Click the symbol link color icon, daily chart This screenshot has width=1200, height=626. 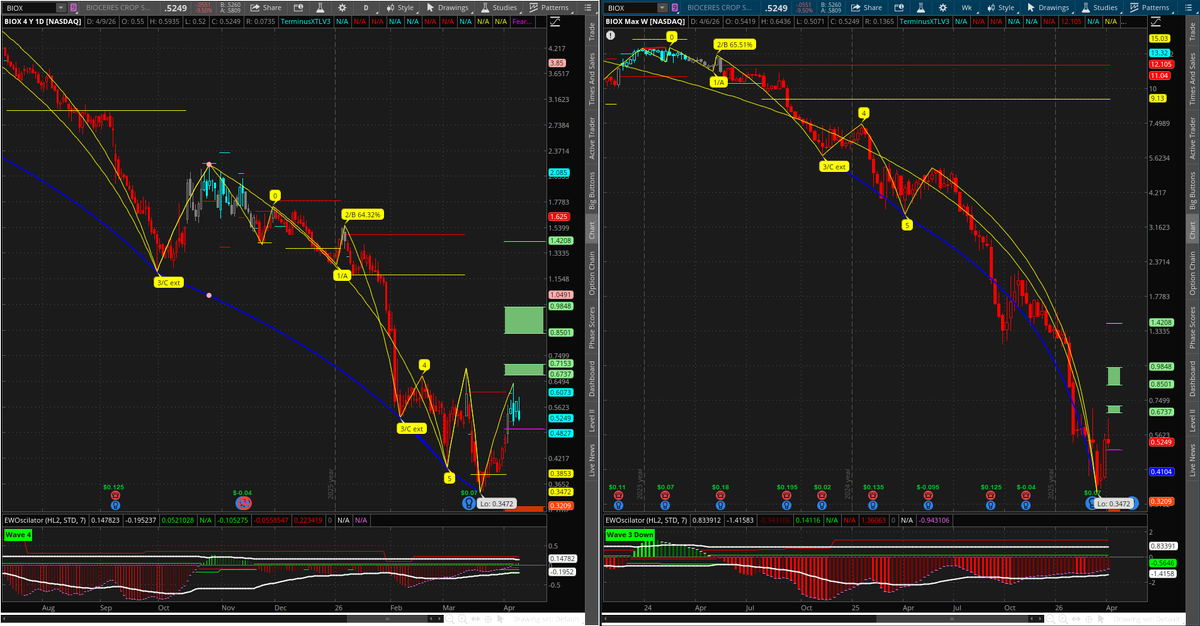[74, 8]
